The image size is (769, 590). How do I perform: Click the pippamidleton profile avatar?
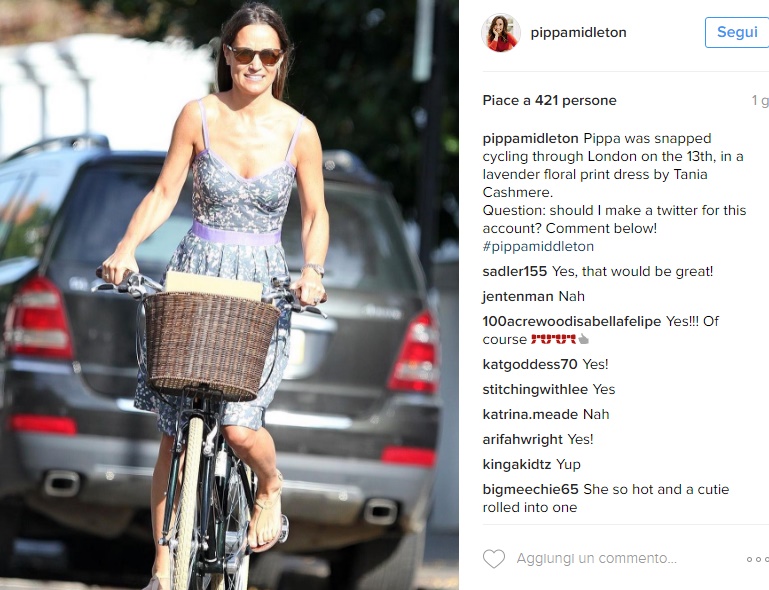[x=501, y=33]
